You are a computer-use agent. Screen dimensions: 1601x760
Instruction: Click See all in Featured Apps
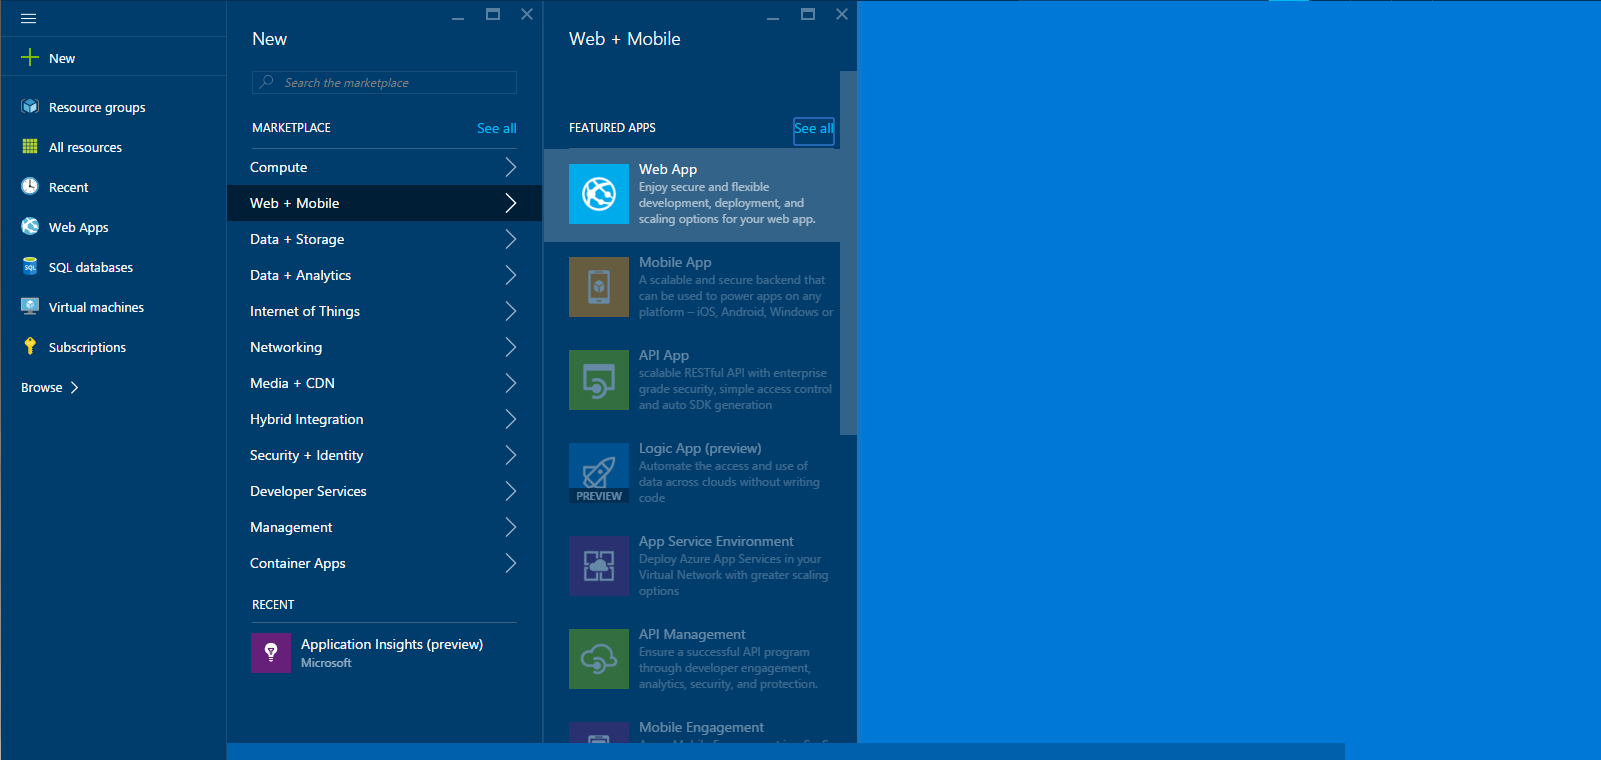click(813, 128)
